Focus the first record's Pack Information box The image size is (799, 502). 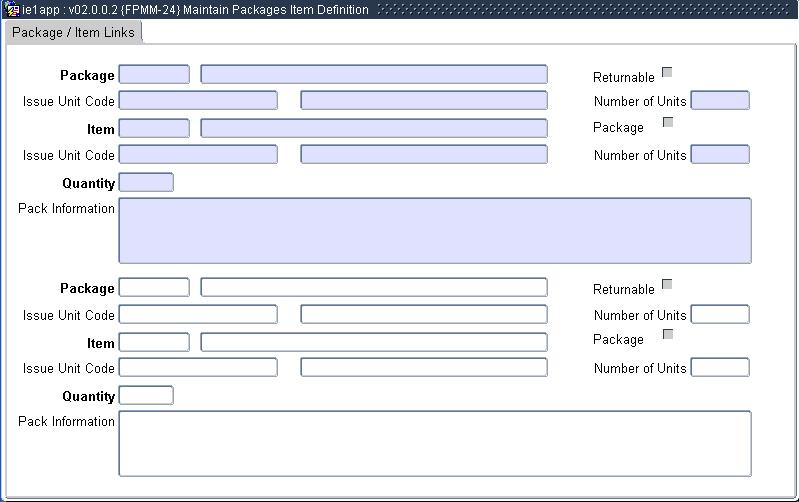tap(434, 230)
